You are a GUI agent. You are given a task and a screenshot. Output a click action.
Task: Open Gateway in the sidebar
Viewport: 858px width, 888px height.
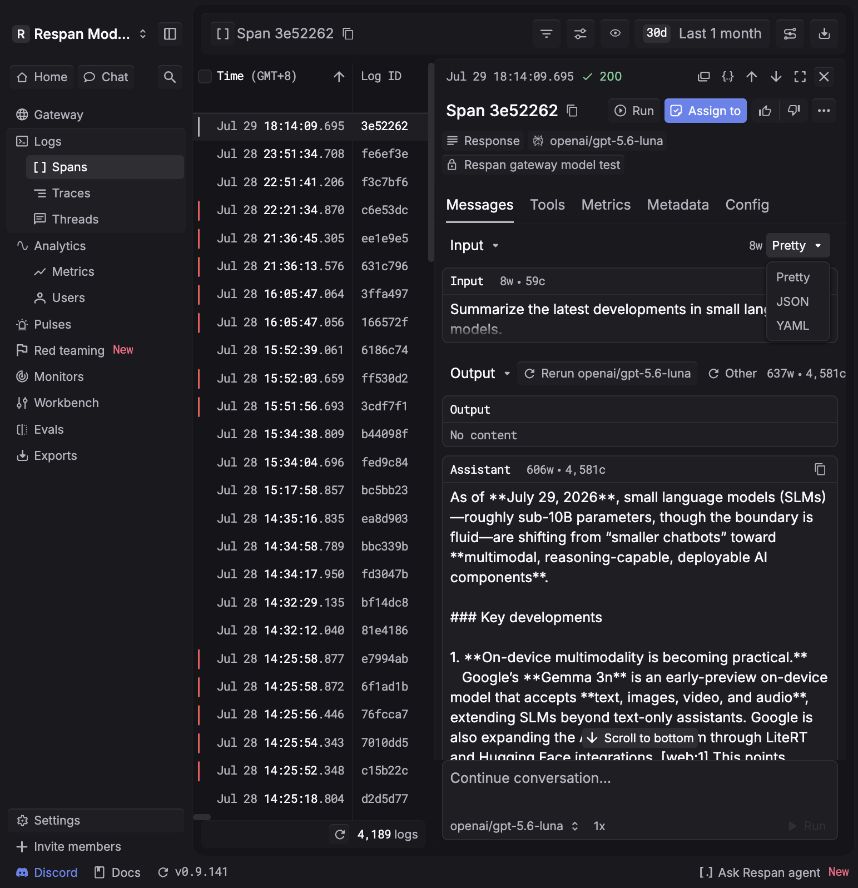96,115
